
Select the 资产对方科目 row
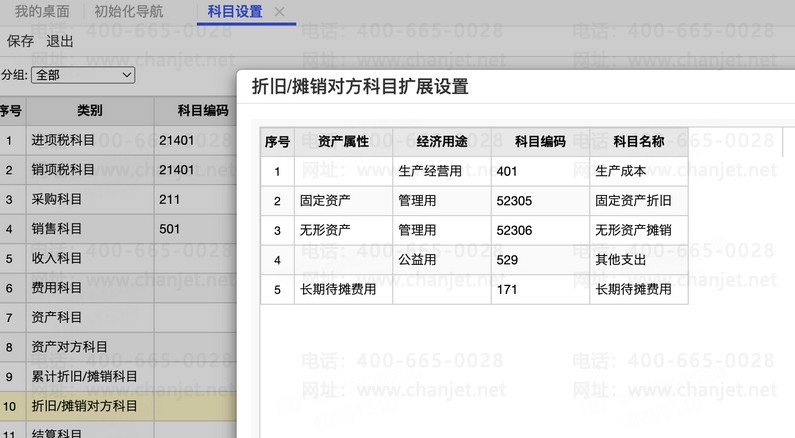118,347
